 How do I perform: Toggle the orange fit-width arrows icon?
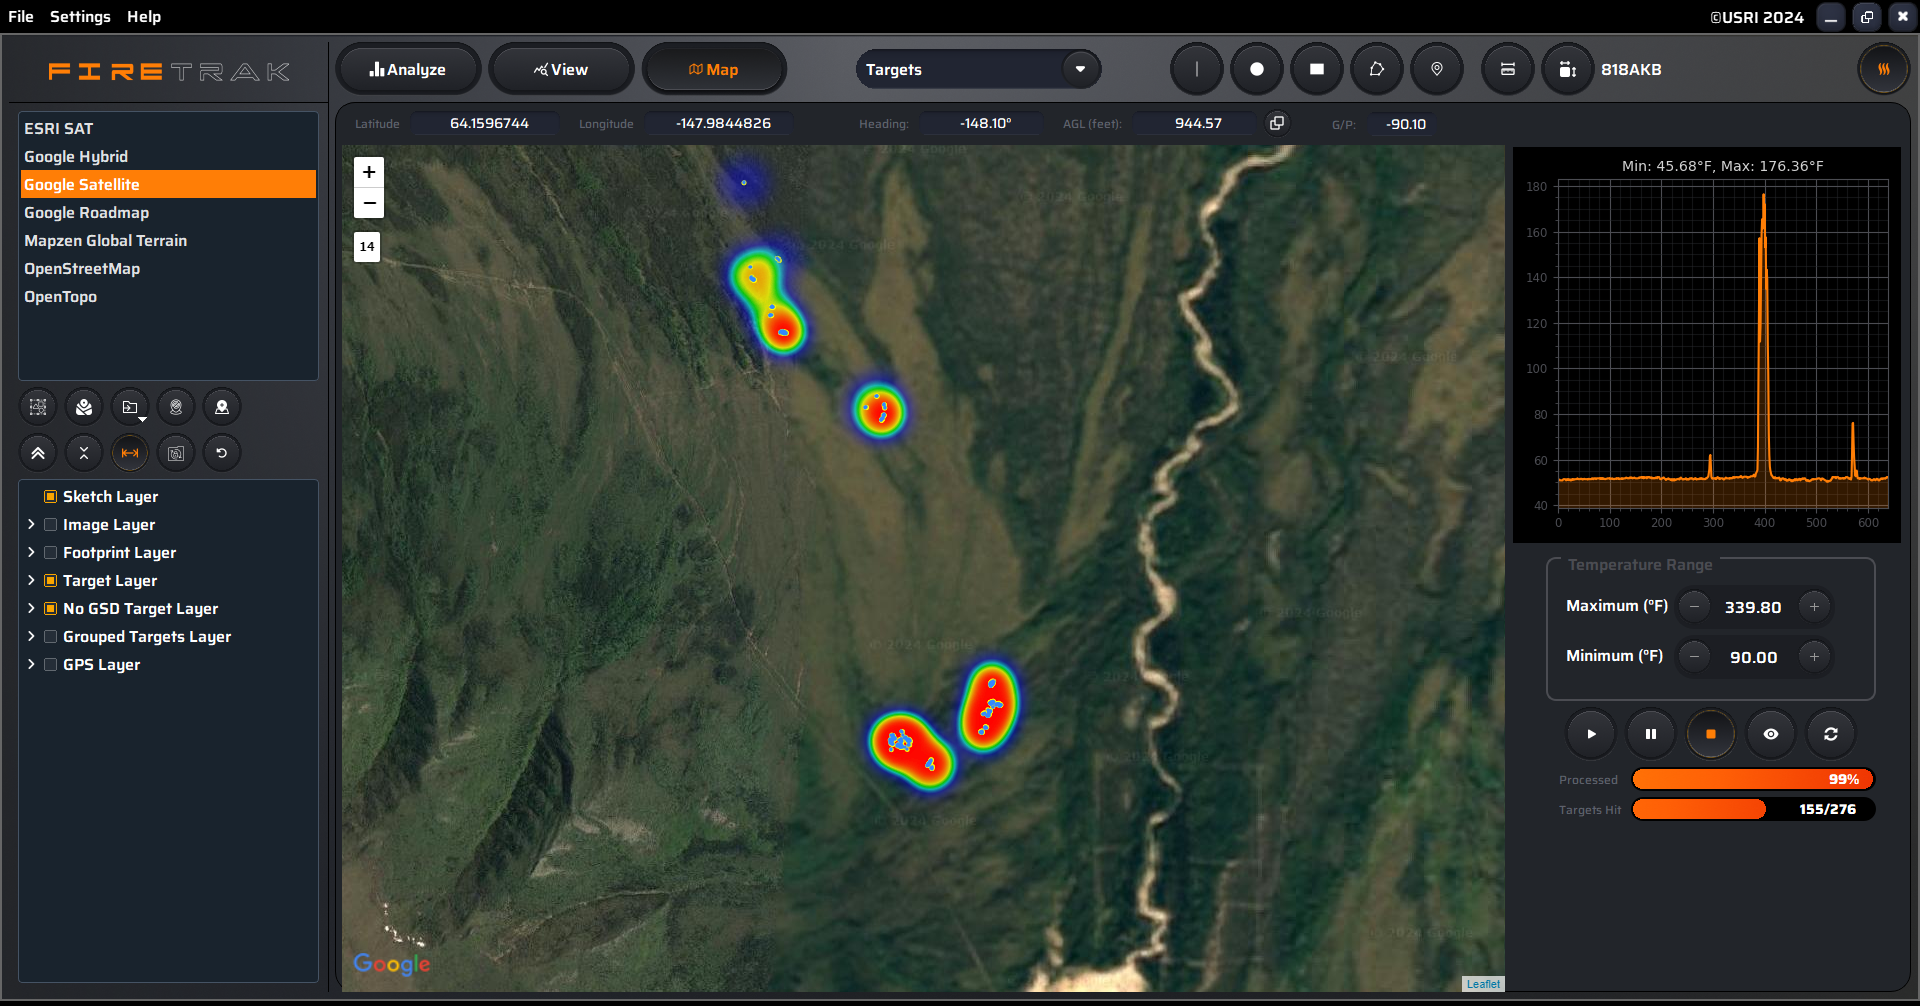tap(130, 453)
